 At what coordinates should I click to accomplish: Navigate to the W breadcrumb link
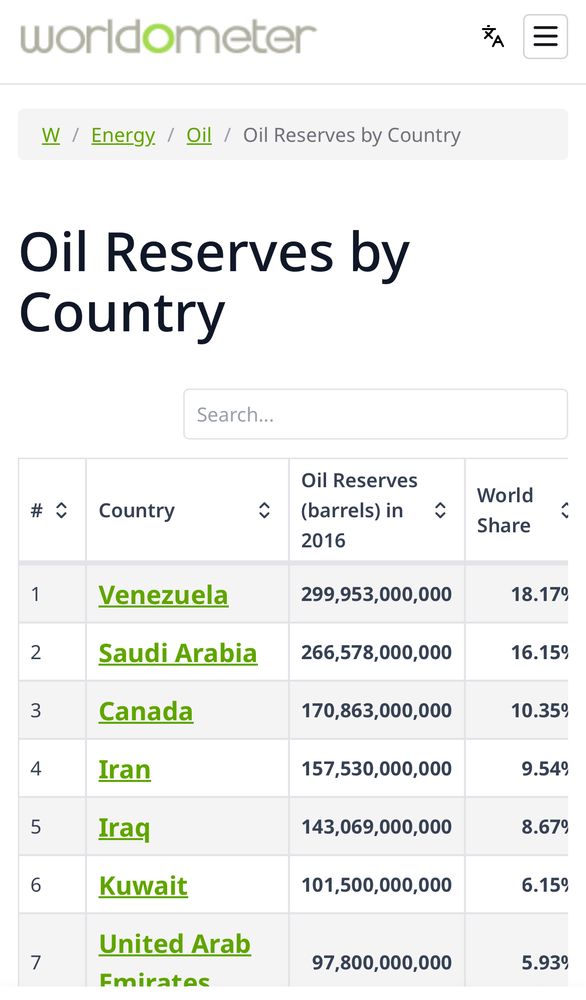[x=51, y=134]
